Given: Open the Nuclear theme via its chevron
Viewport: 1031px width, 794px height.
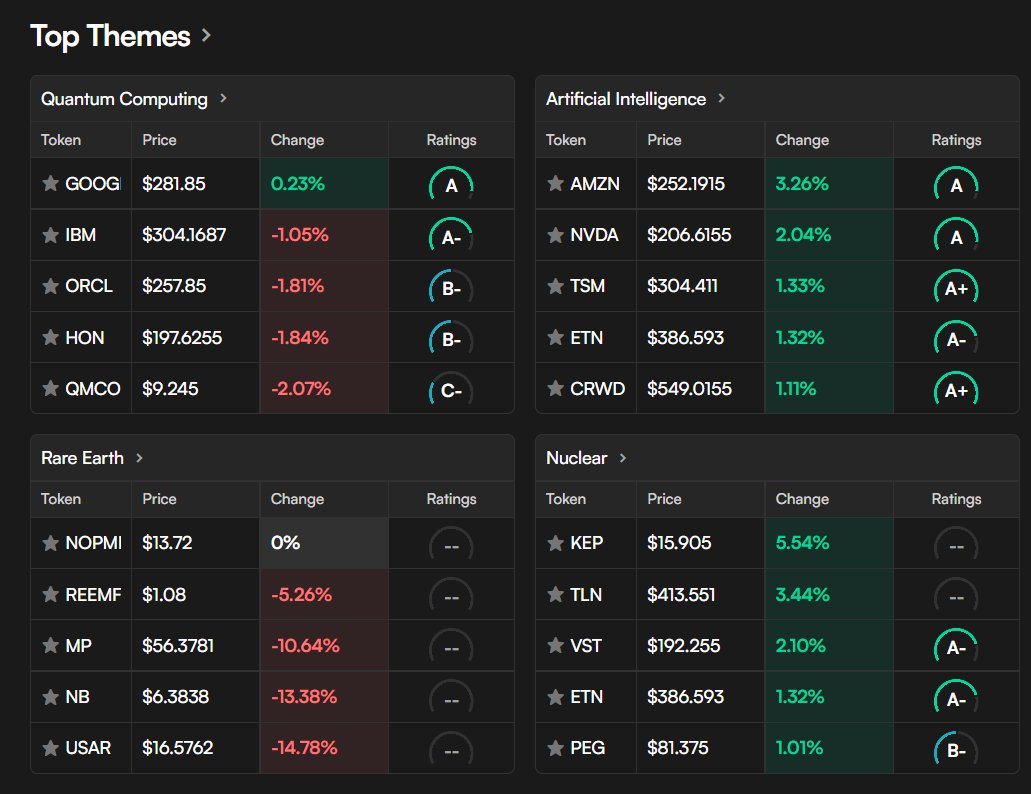Looking at the screenshot, I should 623,458.
